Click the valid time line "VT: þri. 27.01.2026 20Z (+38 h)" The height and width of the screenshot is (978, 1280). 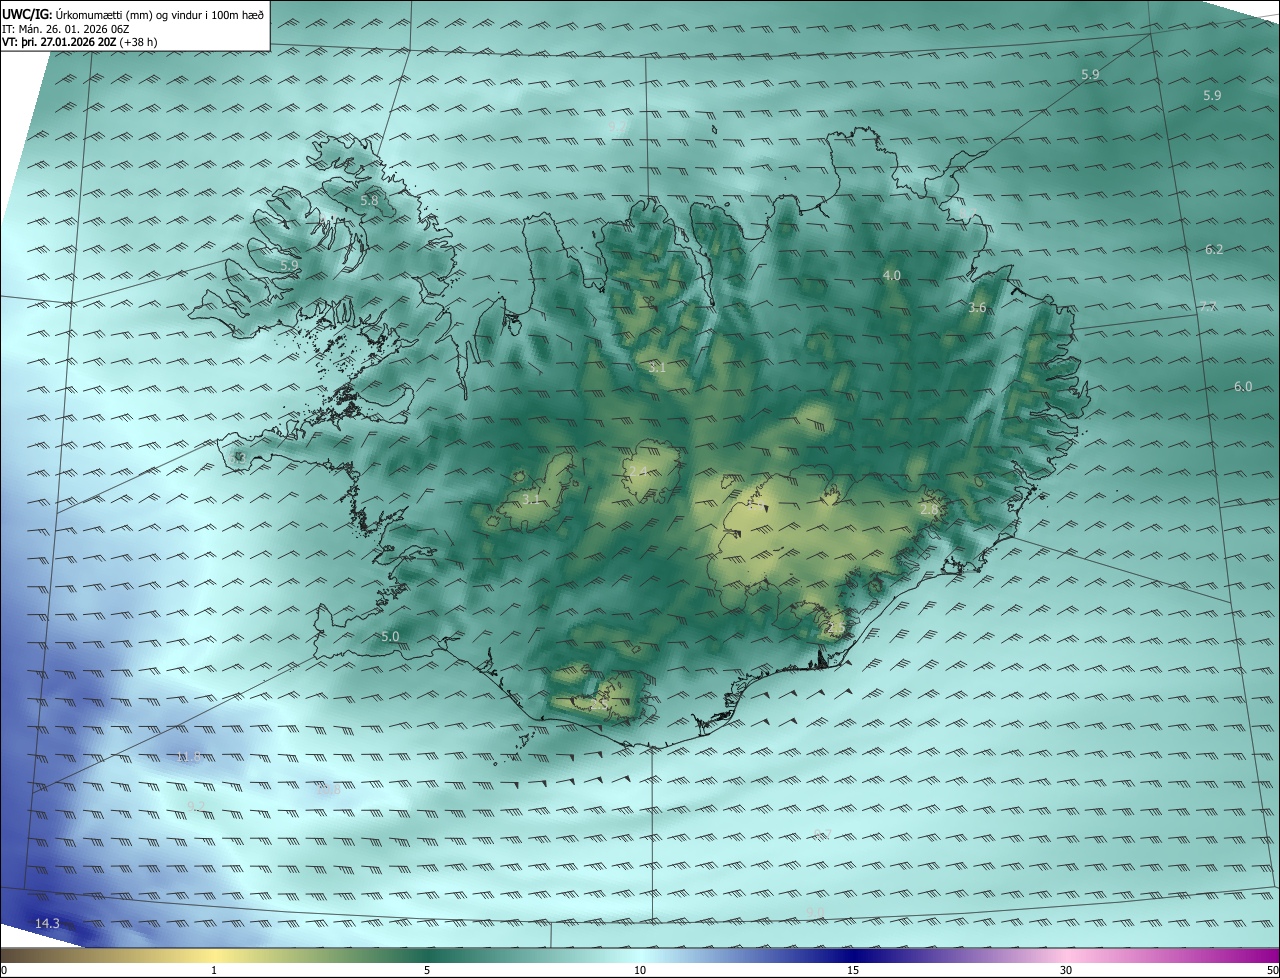(80, 42)
